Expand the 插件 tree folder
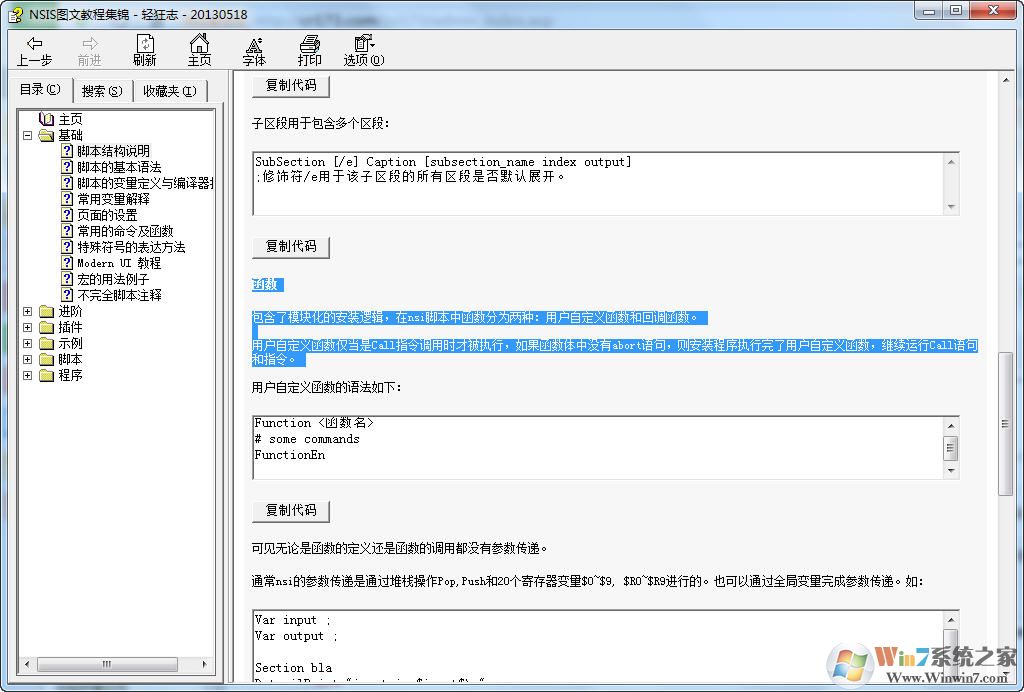Screen dimensions: 1024x692 (28, 327)
